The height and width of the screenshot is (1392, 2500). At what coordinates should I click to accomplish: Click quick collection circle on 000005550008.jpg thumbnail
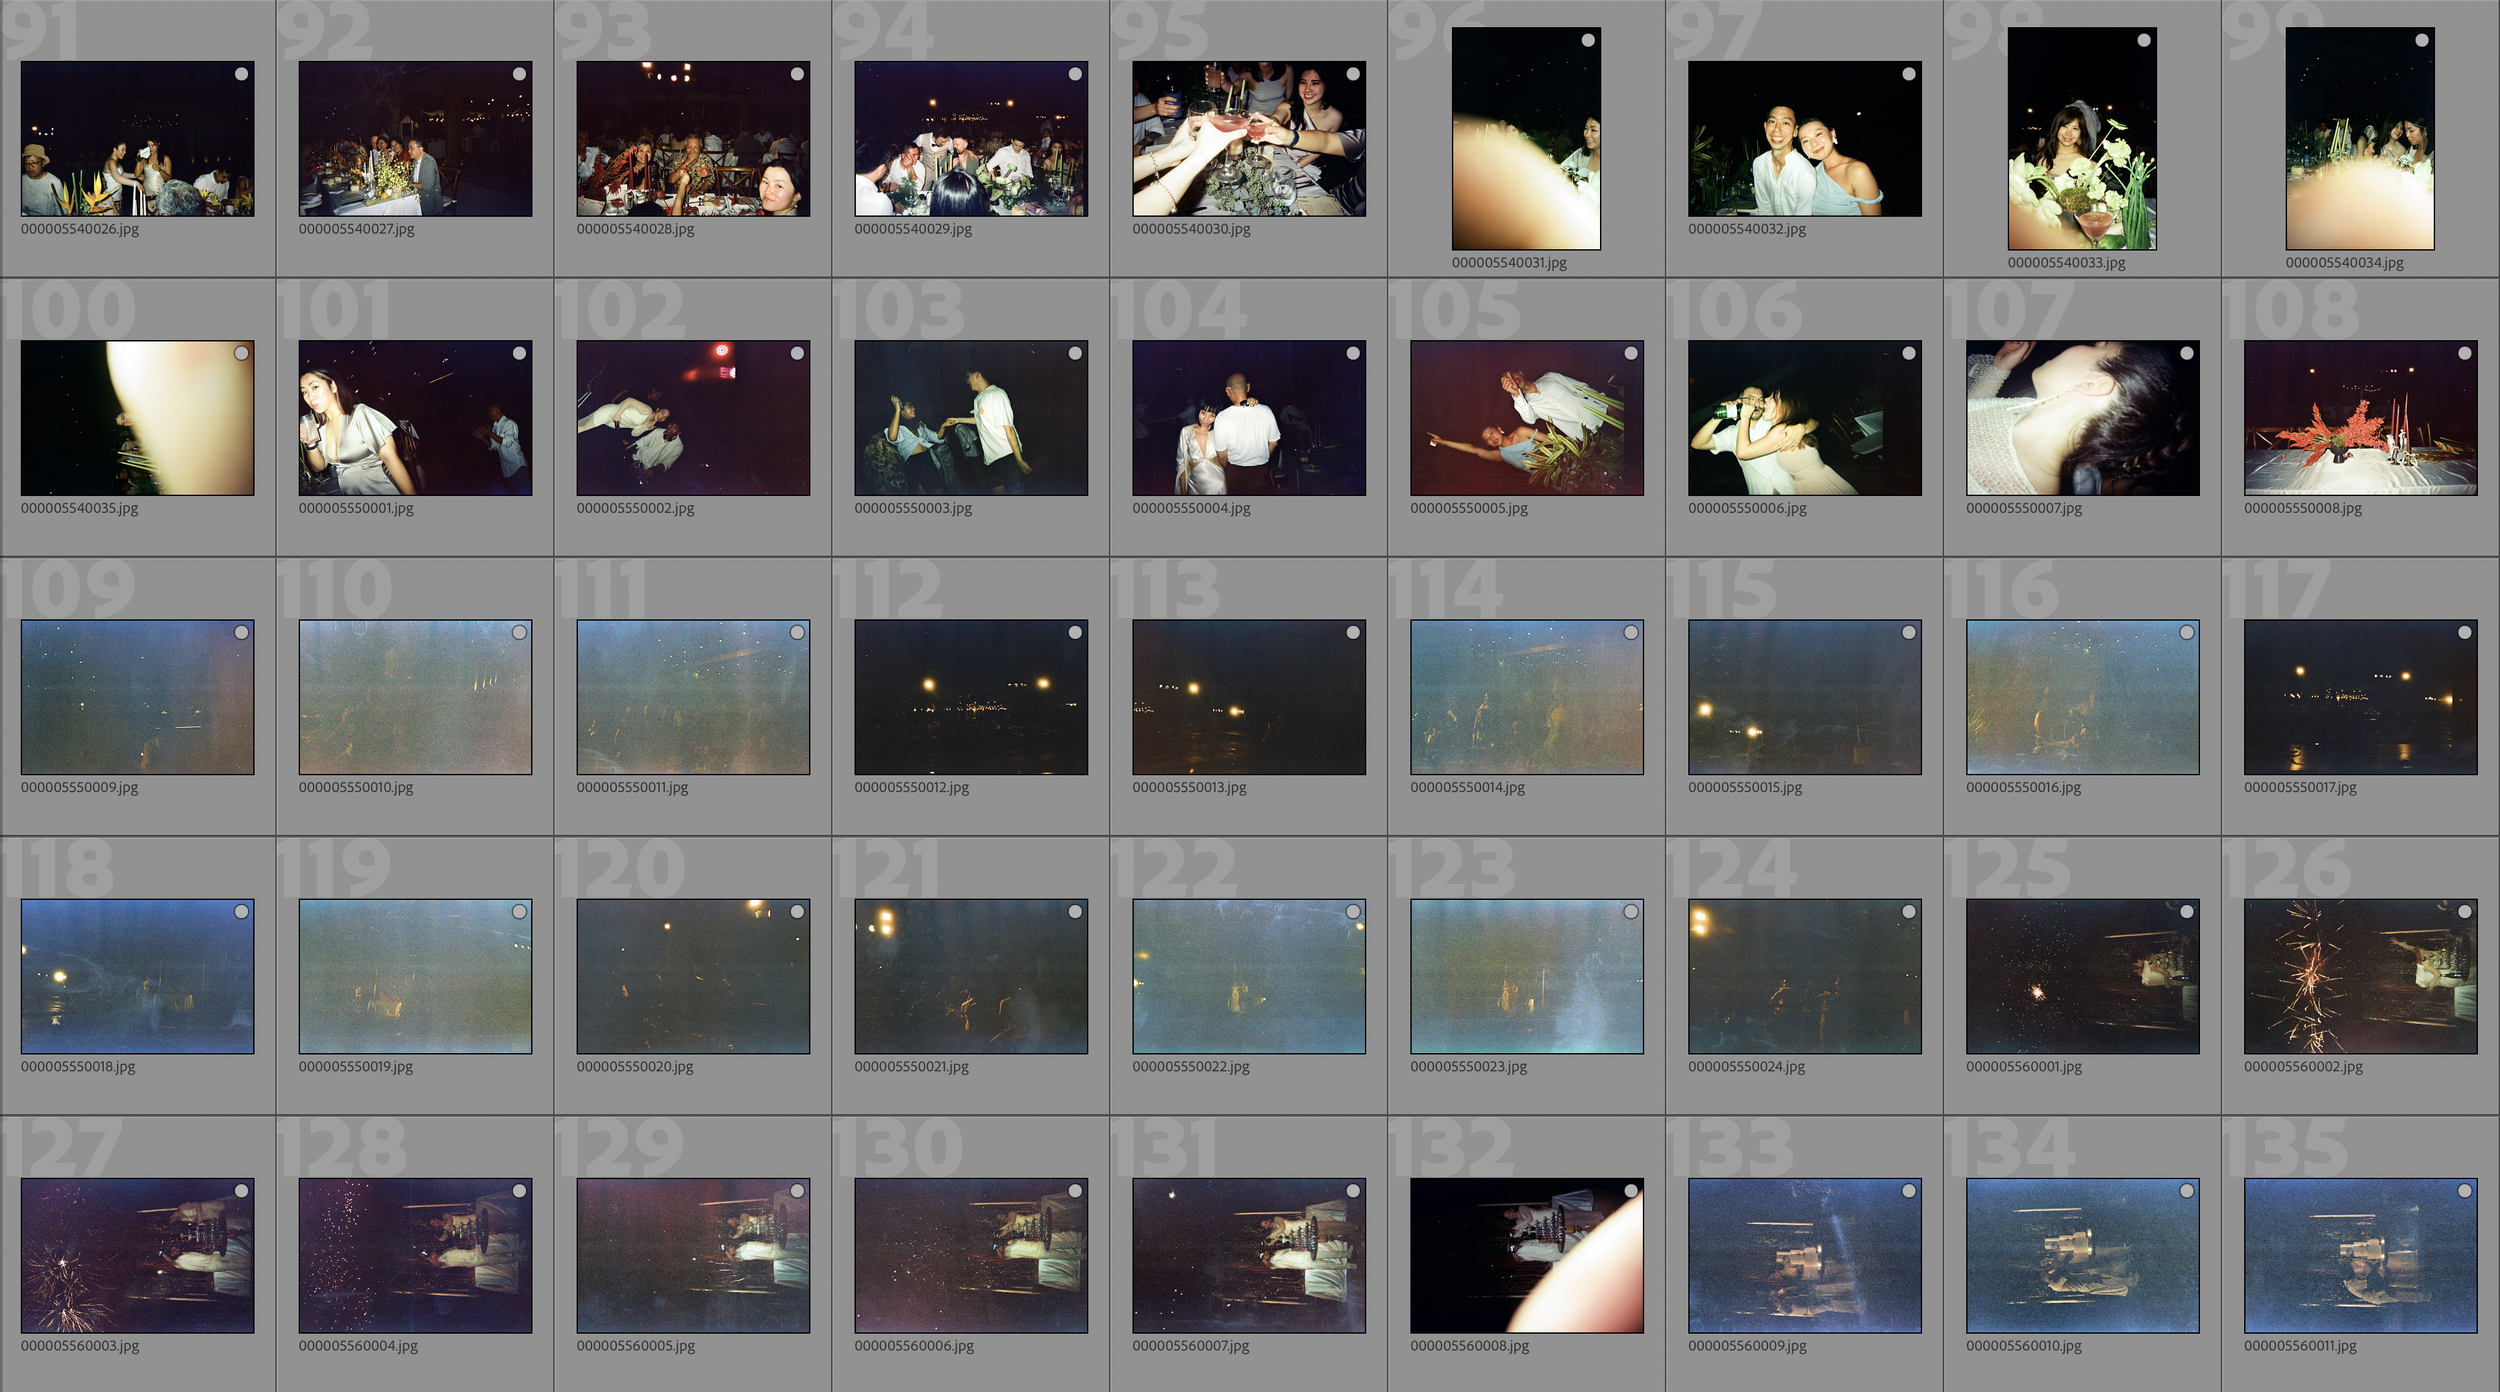(x=2464, y=353)
